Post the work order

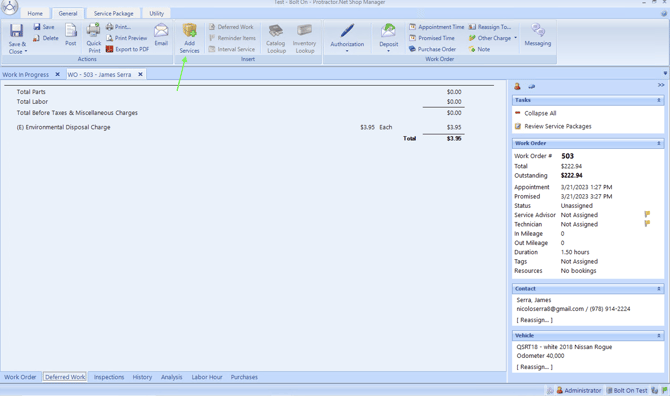[x=71, y=35]
